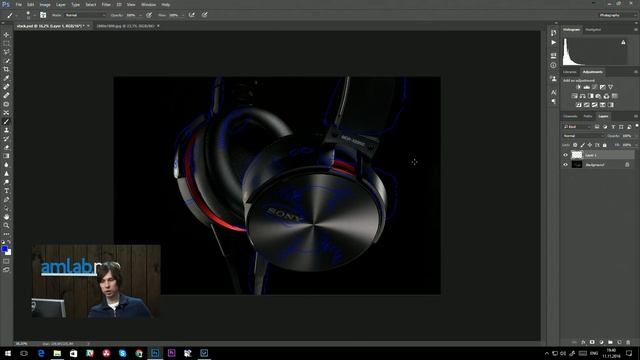Select the Brush tool in toolbox
Screen dimensions: 640x360
[x=6, y=121]
